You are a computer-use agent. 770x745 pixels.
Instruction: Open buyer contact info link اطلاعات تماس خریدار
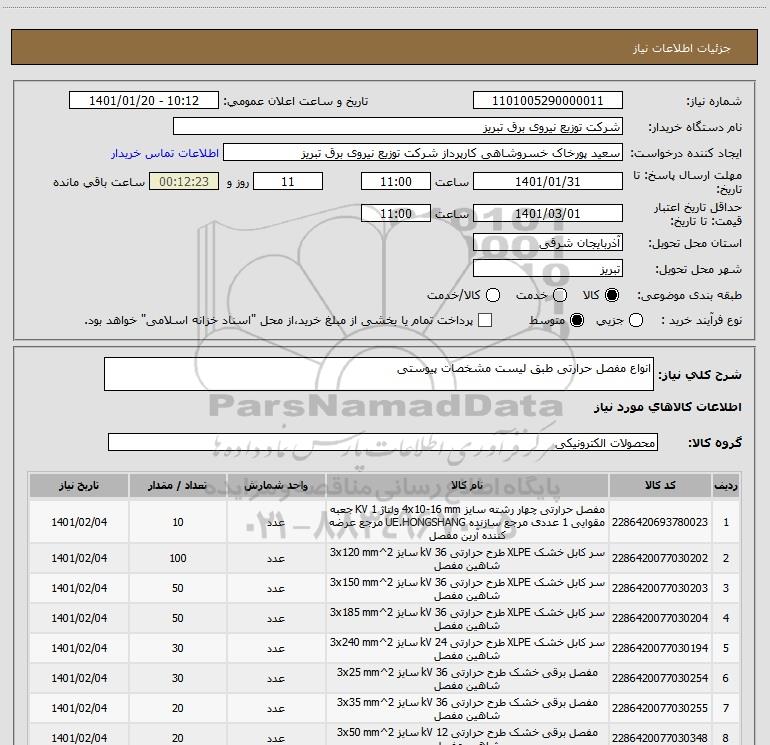pos(165,153)
